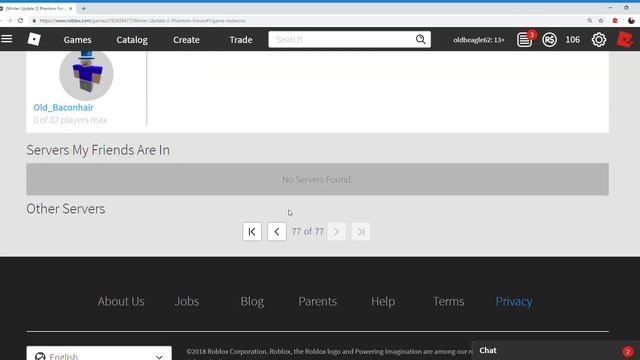The height and width of the screenshot is (360, 640).
Task: Click the Roblox logo home icon
Action: [x=34, y=39]
